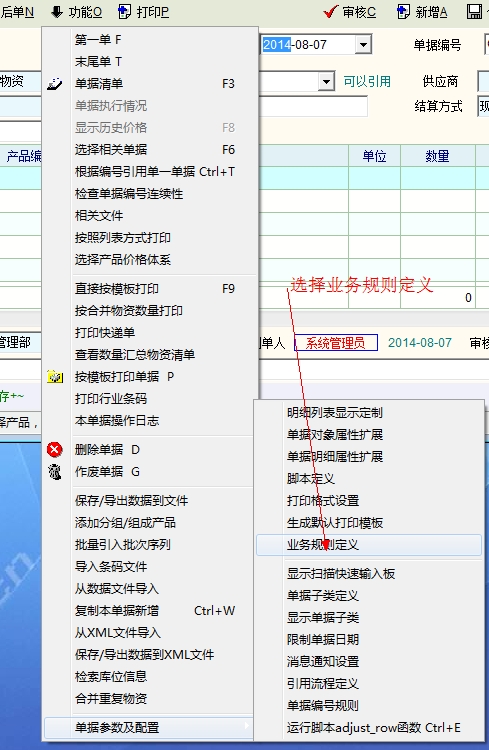Click the red checkmark 审核C icon
489x750 pixels.
[331, 11]
